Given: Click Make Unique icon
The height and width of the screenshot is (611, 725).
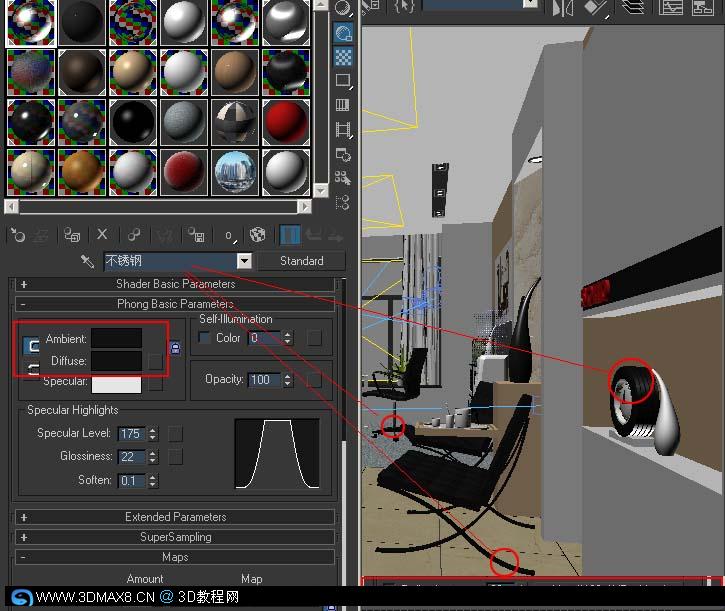Looking at the screenshot, I should (165, 235).
